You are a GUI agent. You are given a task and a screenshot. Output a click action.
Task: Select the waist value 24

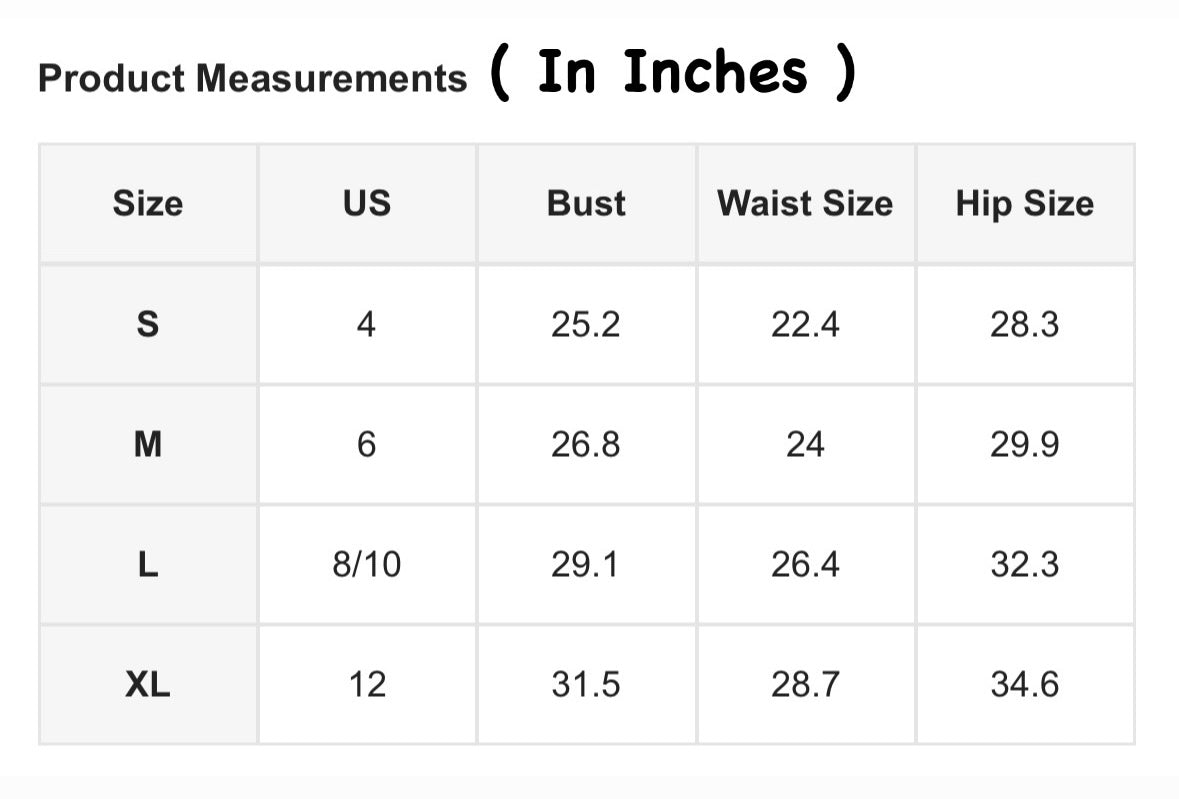coord(805,444)
